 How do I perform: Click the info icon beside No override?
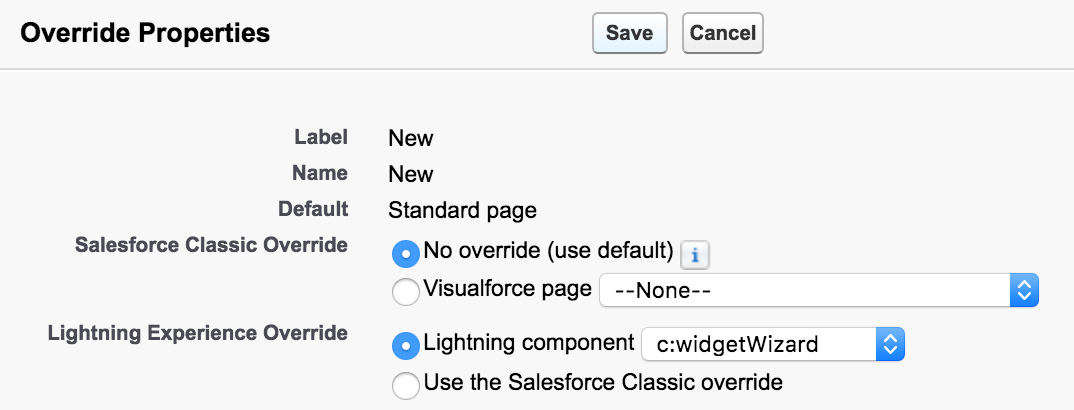pos(694,255)
